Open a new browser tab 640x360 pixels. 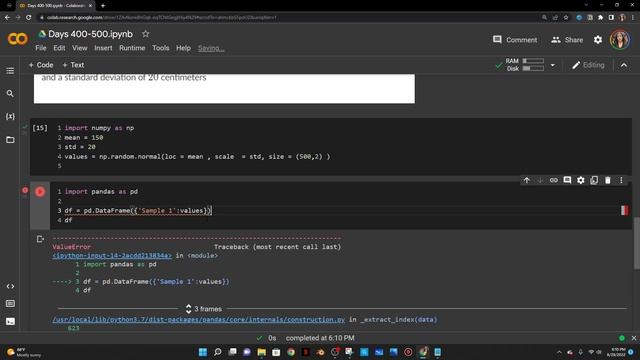[103, 6]
